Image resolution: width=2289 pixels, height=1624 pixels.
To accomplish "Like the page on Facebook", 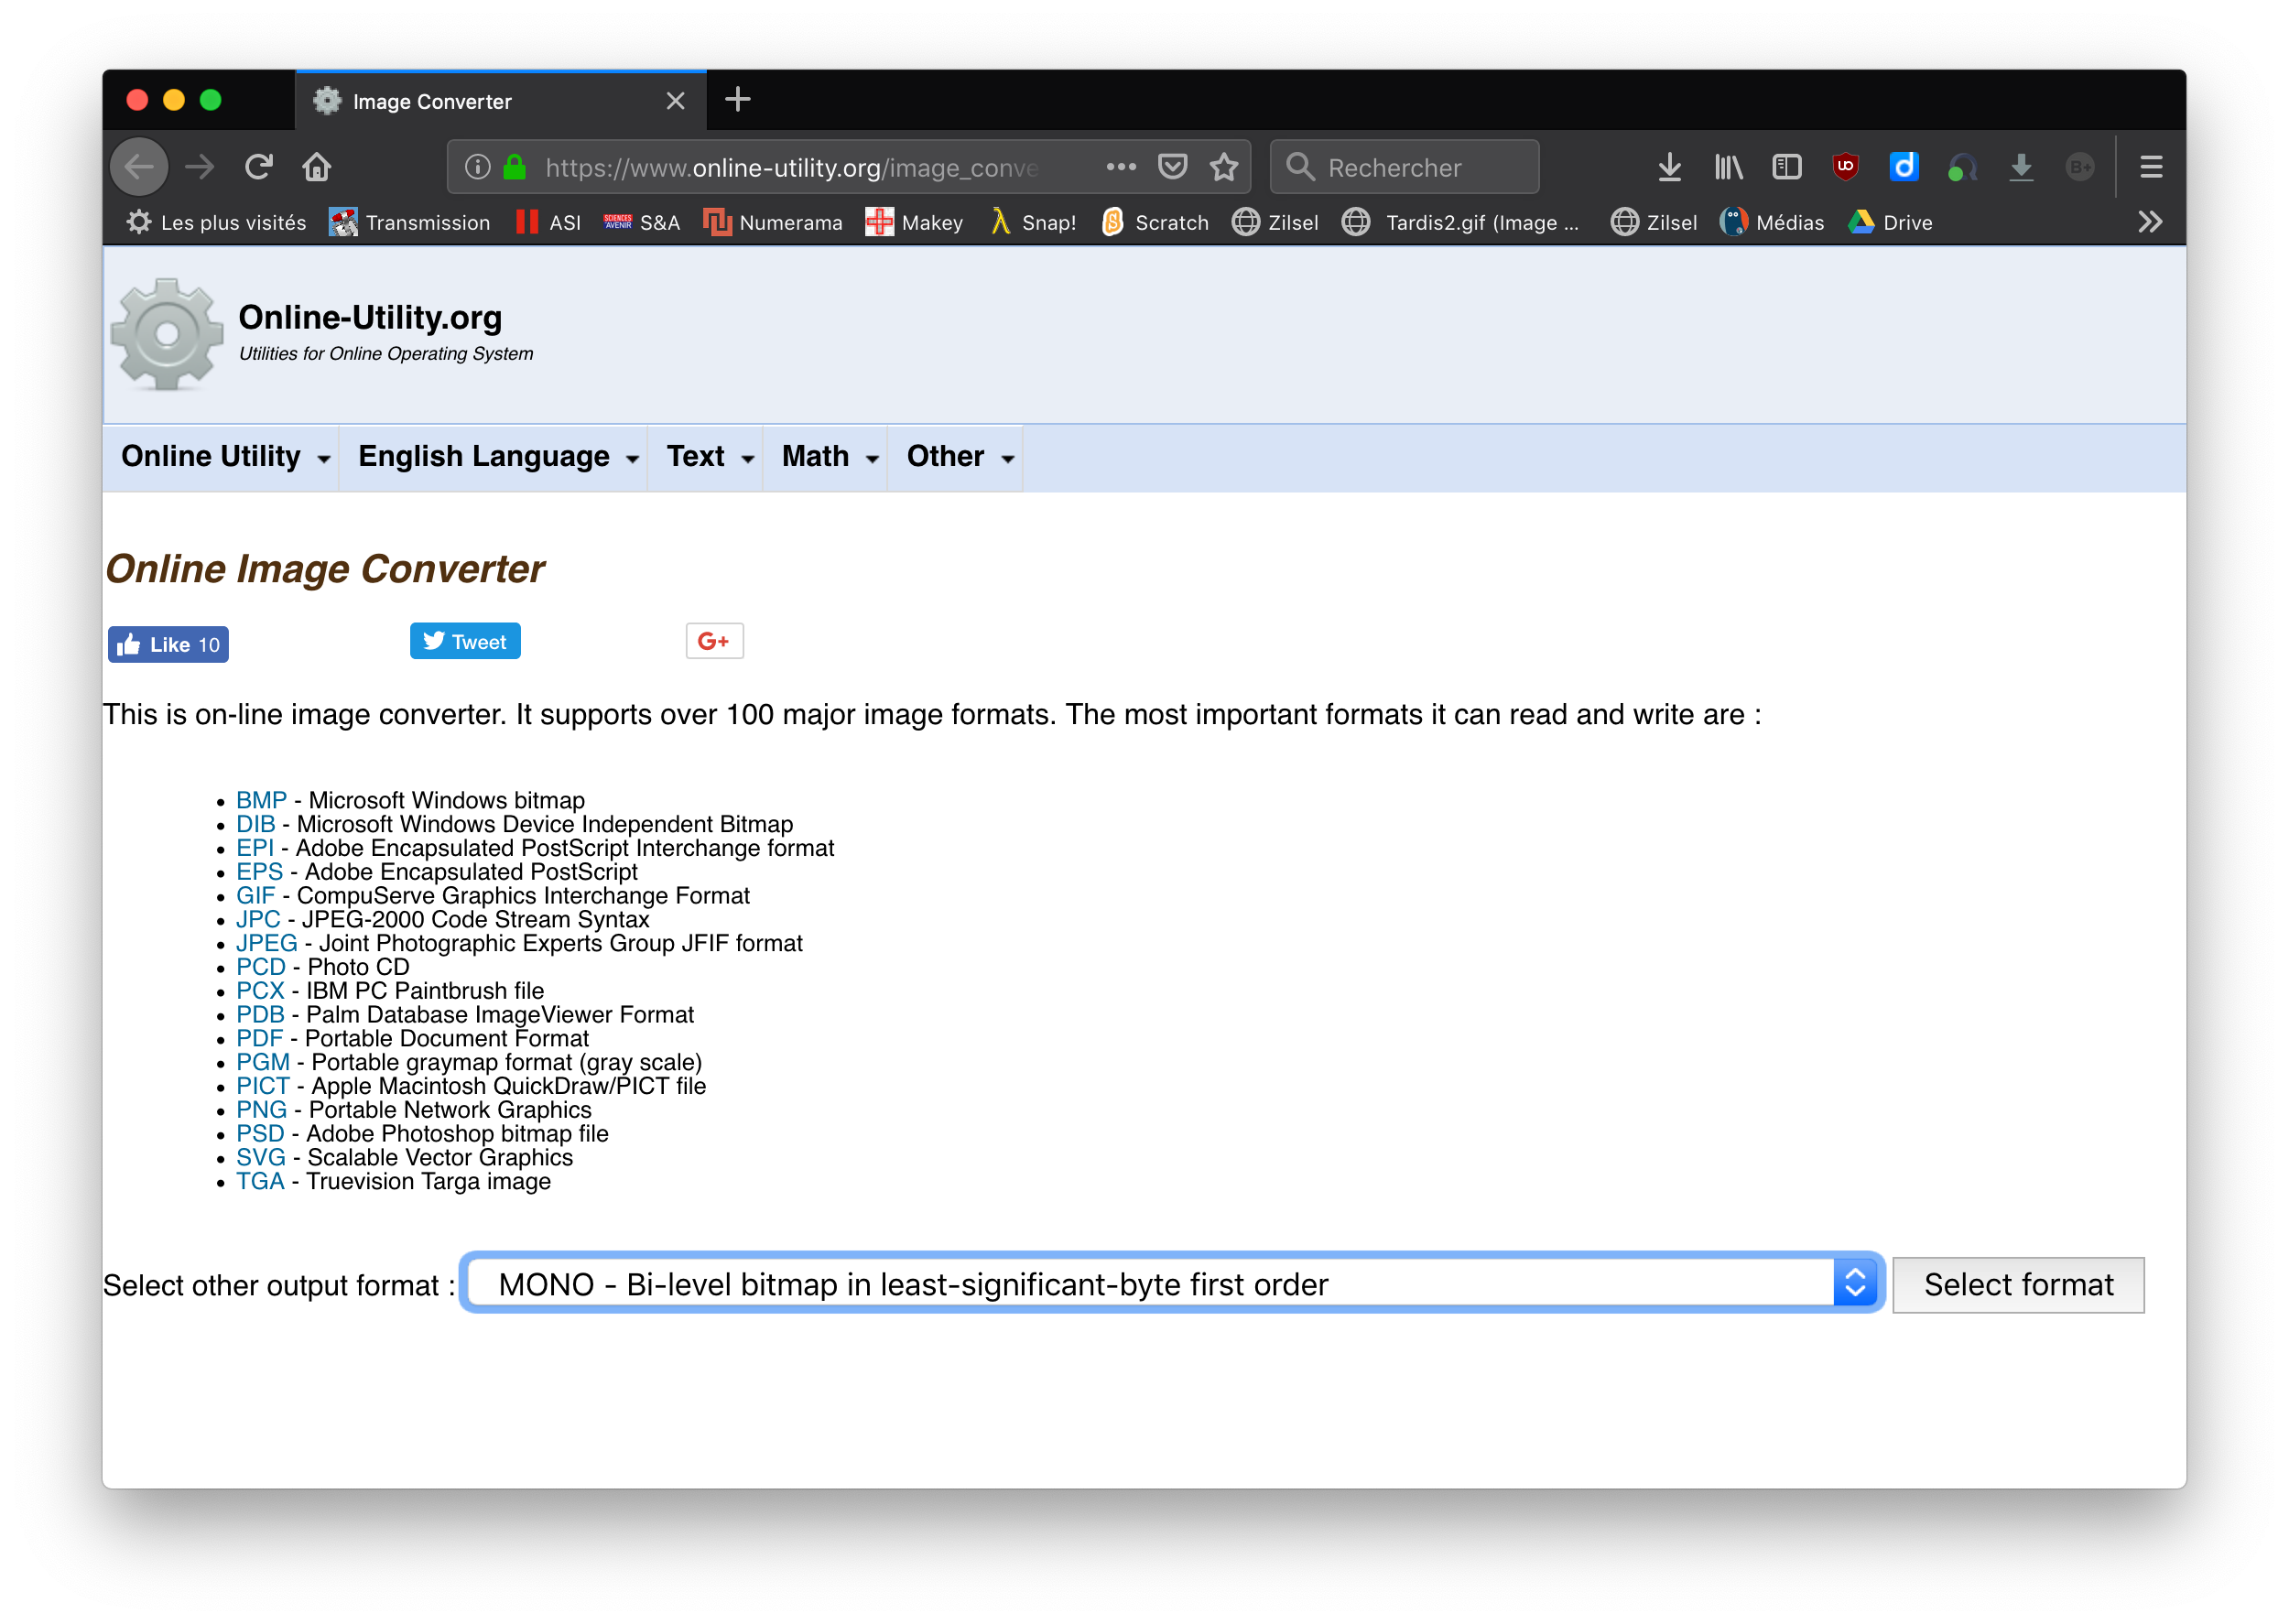I will 168,644.
